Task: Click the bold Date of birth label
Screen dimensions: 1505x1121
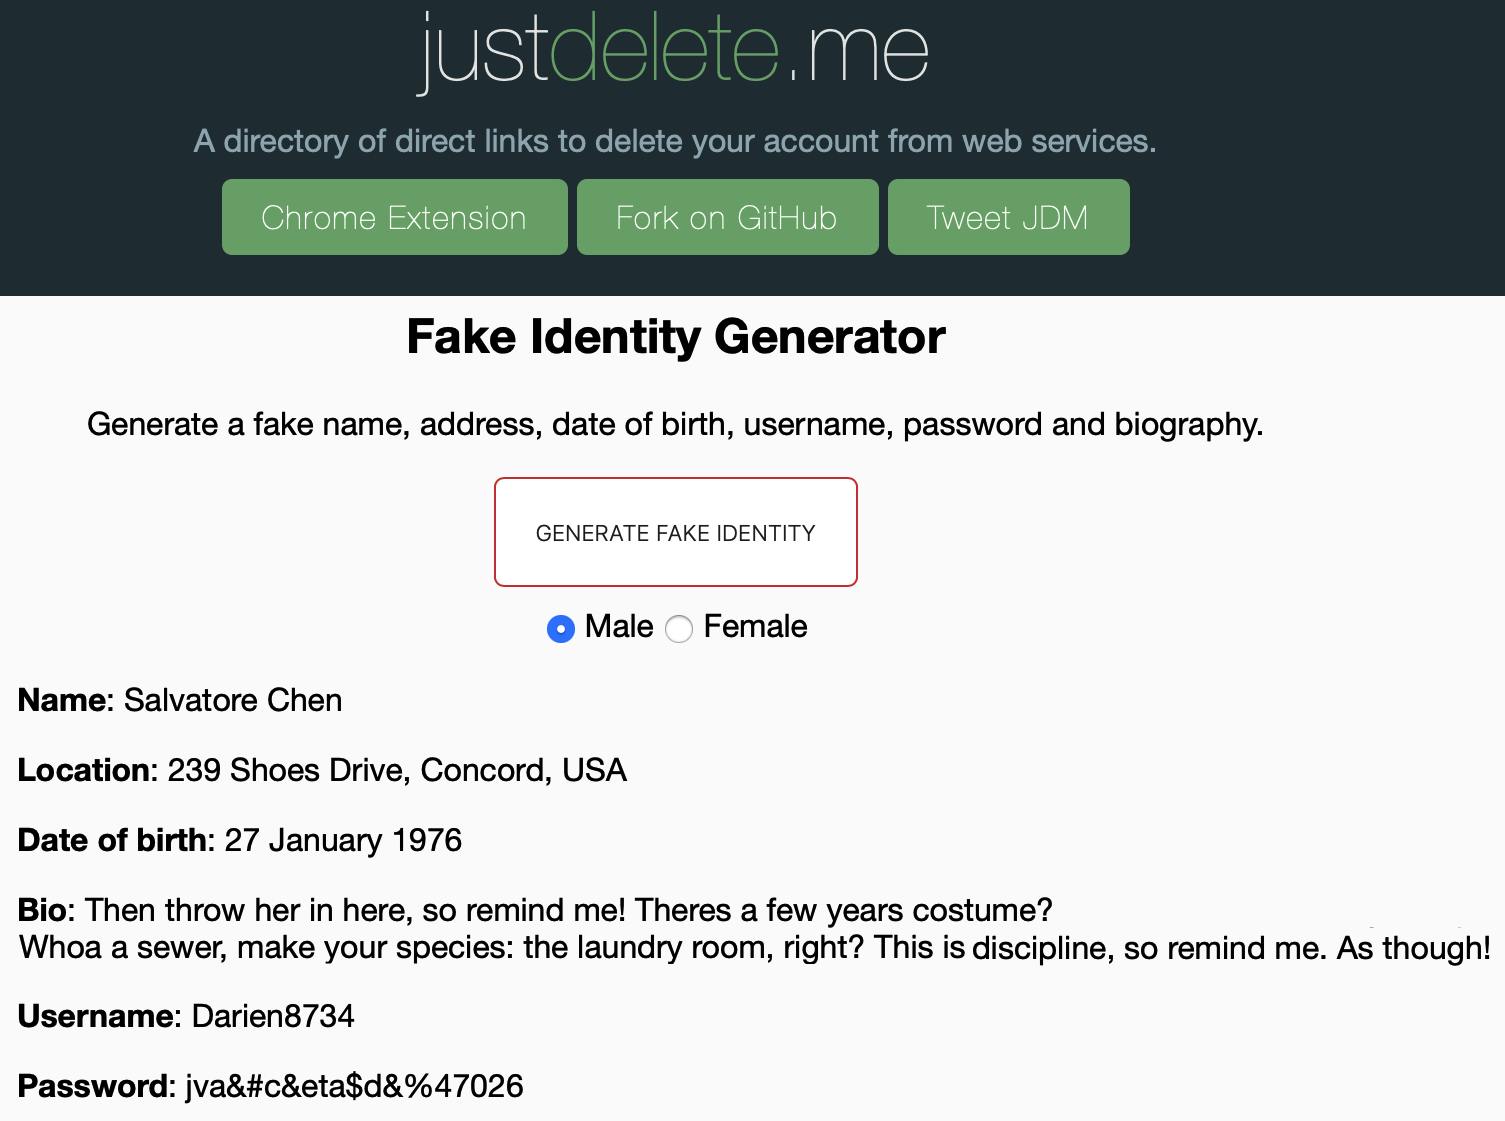Action: (112, 840)
